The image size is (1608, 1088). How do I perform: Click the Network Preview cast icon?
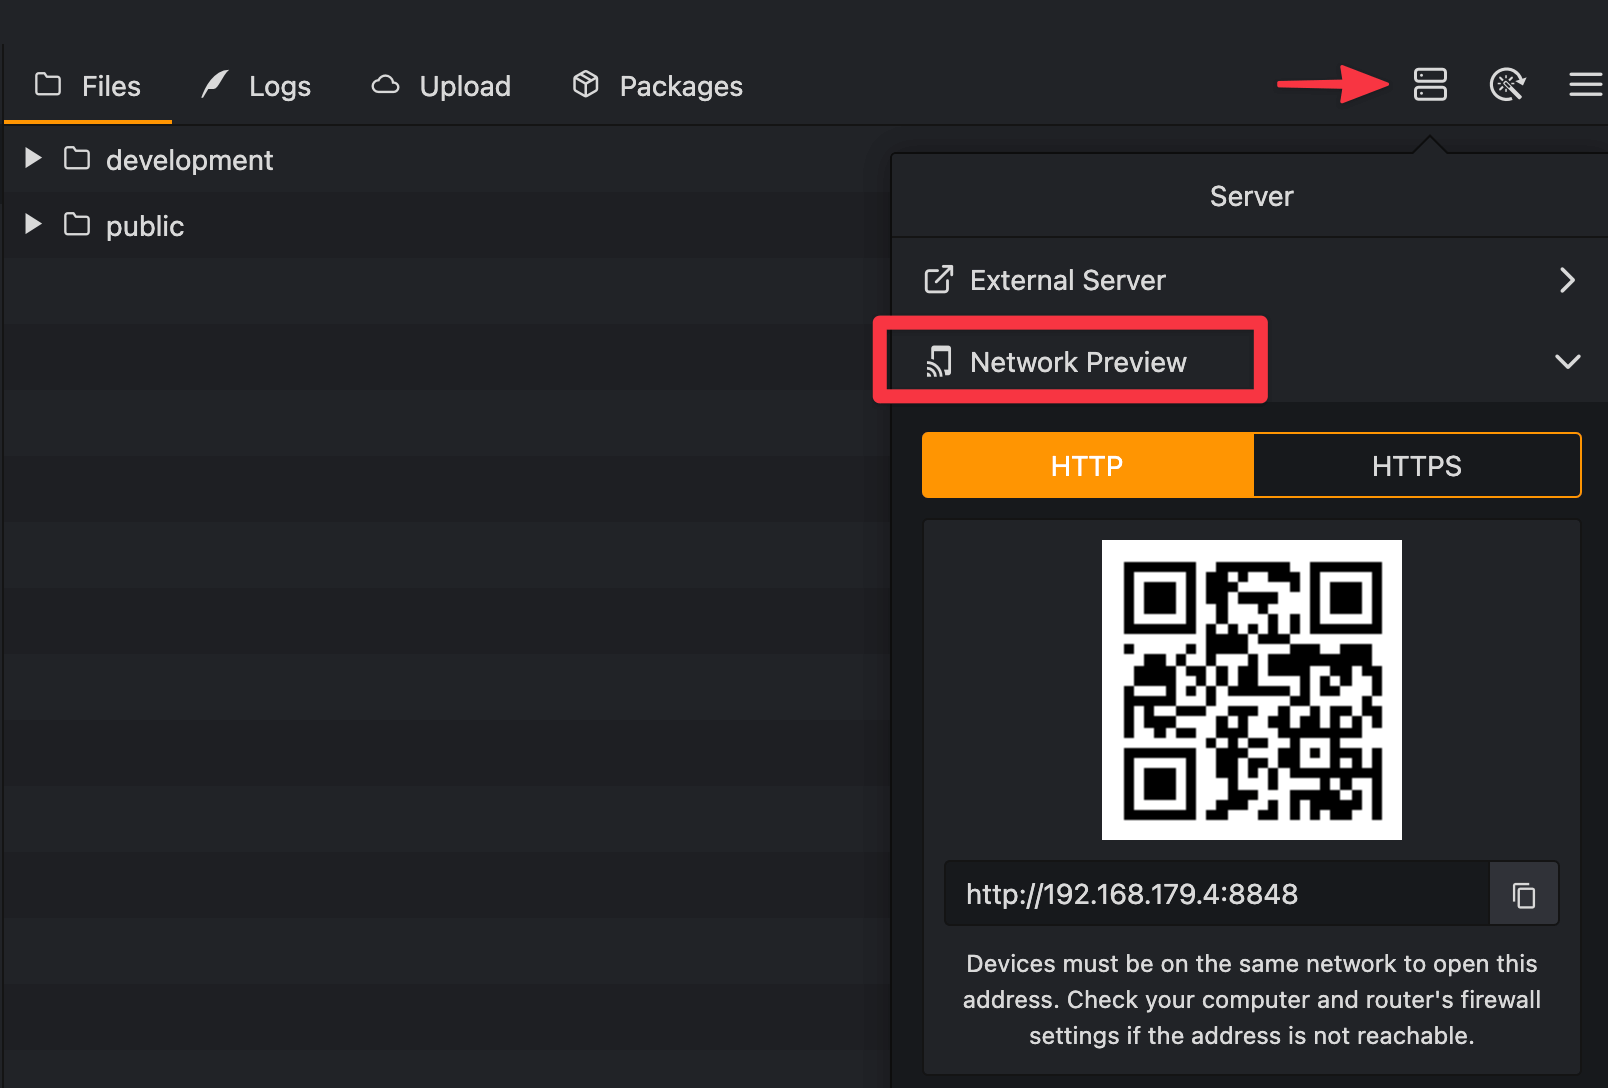pyautogui.click(x=938, y=362)
